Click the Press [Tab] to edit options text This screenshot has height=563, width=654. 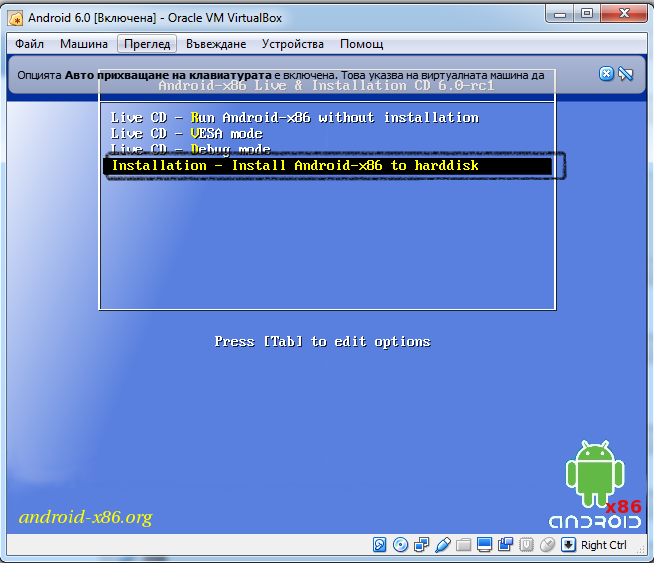(322, 342)
